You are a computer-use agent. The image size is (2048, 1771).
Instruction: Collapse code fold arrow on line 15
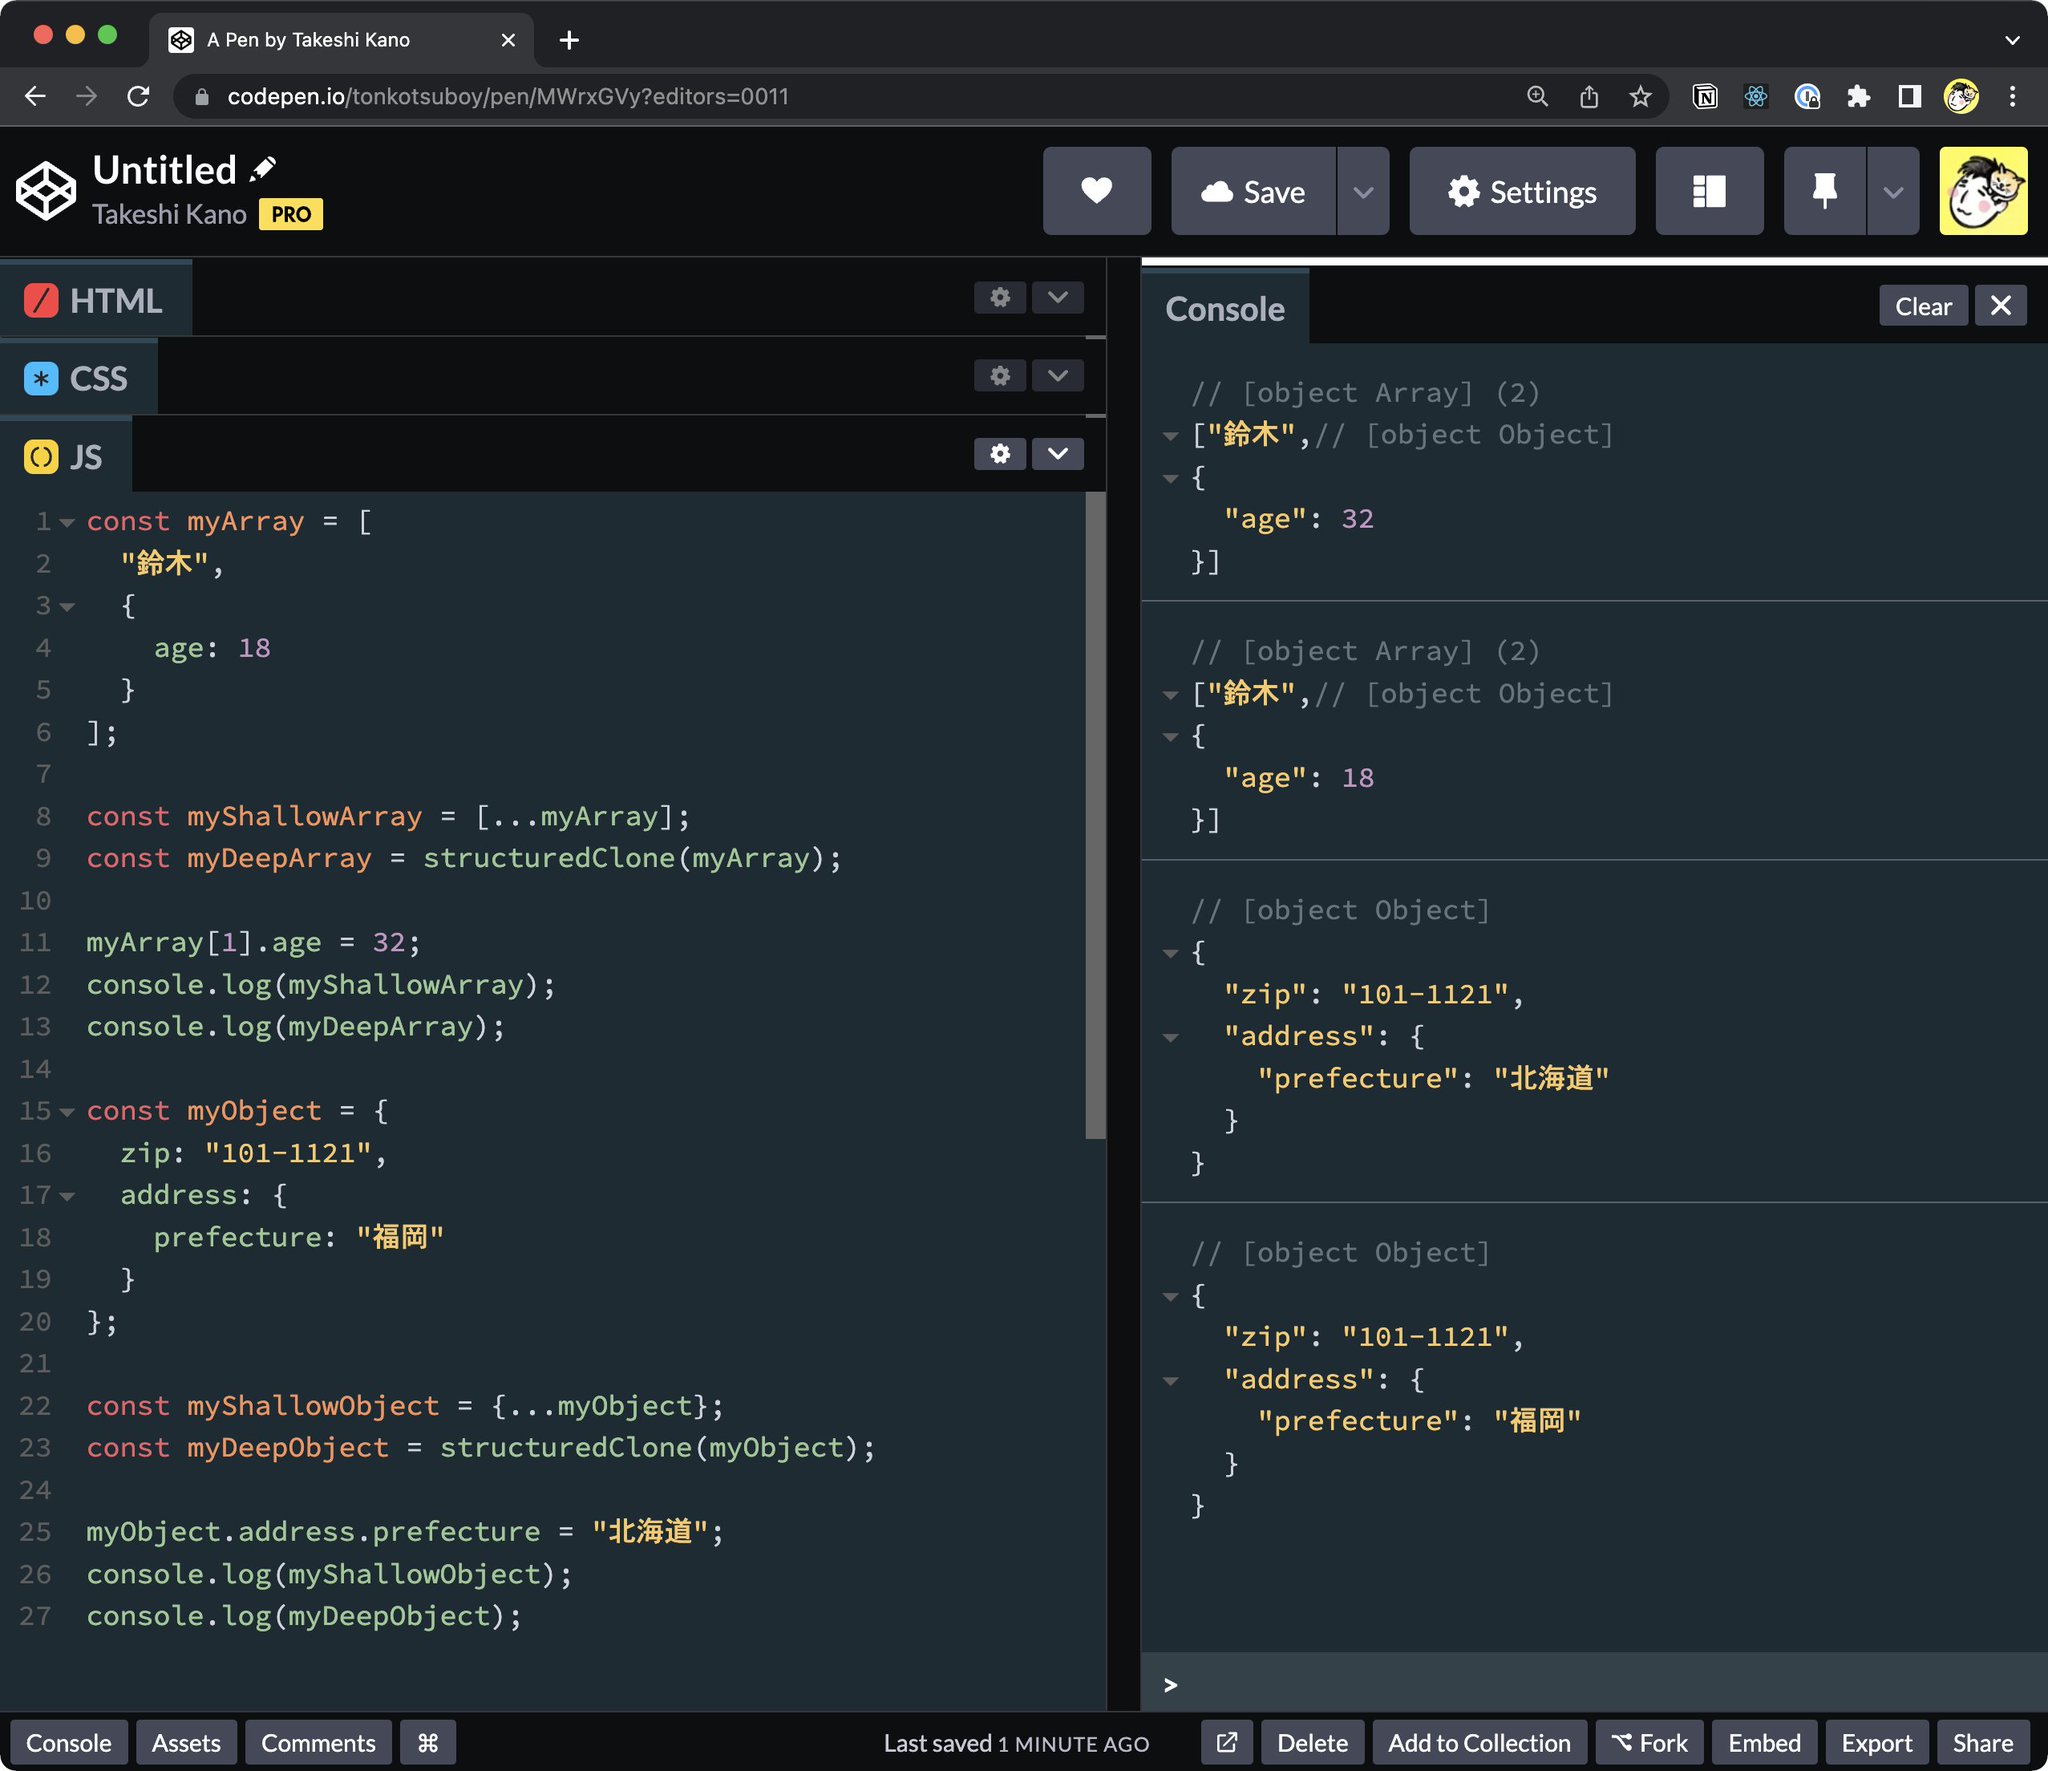[x=67, y=1112]
